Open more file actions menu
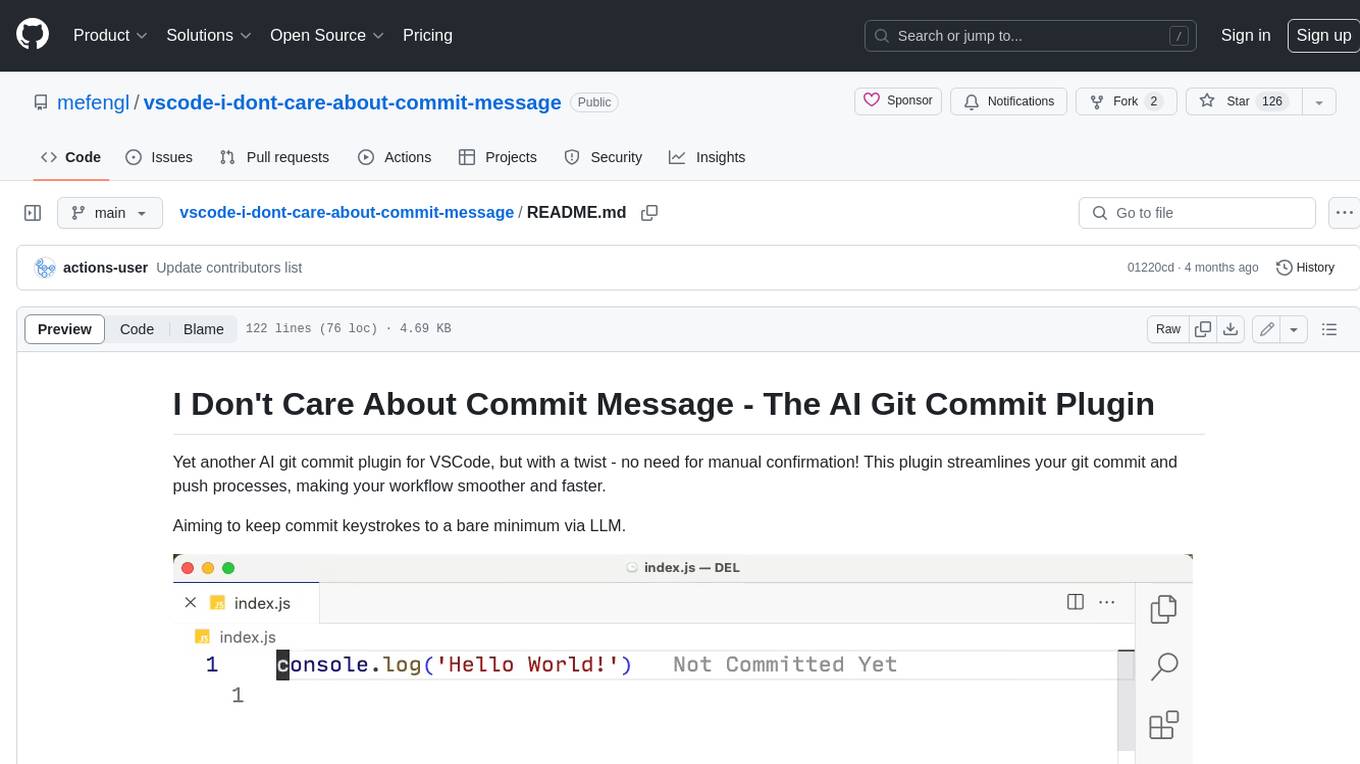The image size is (1360, 764). click(1345, 213)
